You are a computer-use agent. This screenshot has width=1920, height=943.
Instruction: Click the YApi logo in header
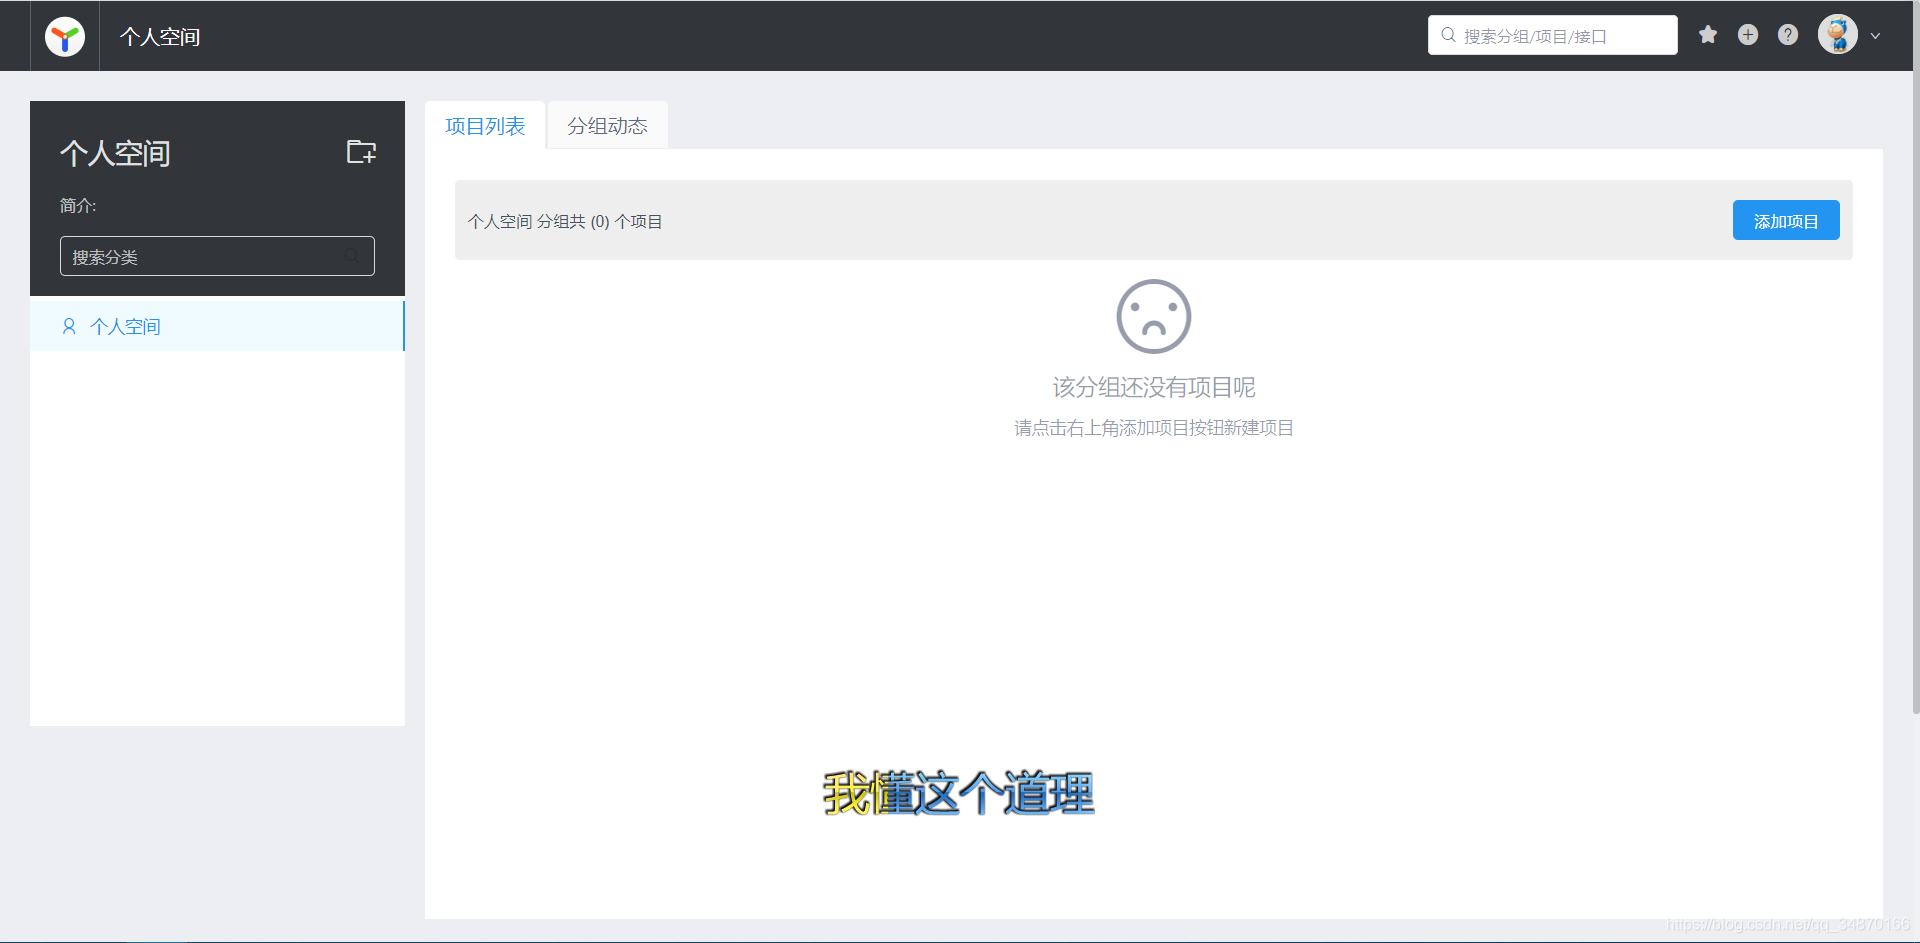point(65,37)
